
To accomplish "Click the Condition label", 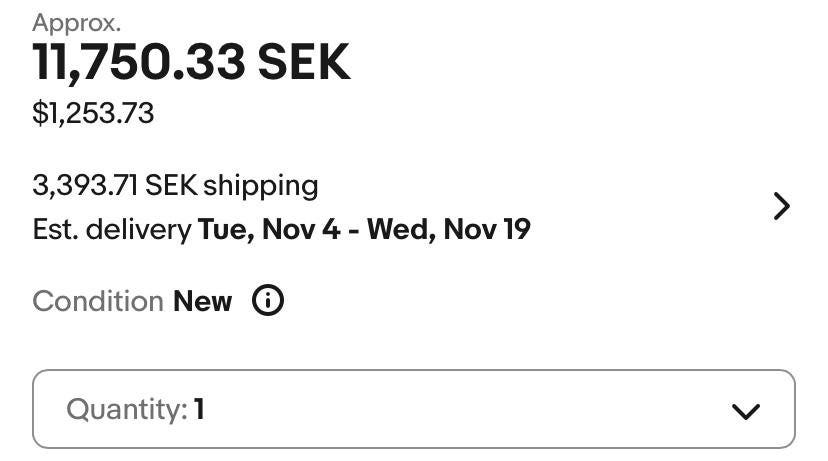I will [97, 301].
